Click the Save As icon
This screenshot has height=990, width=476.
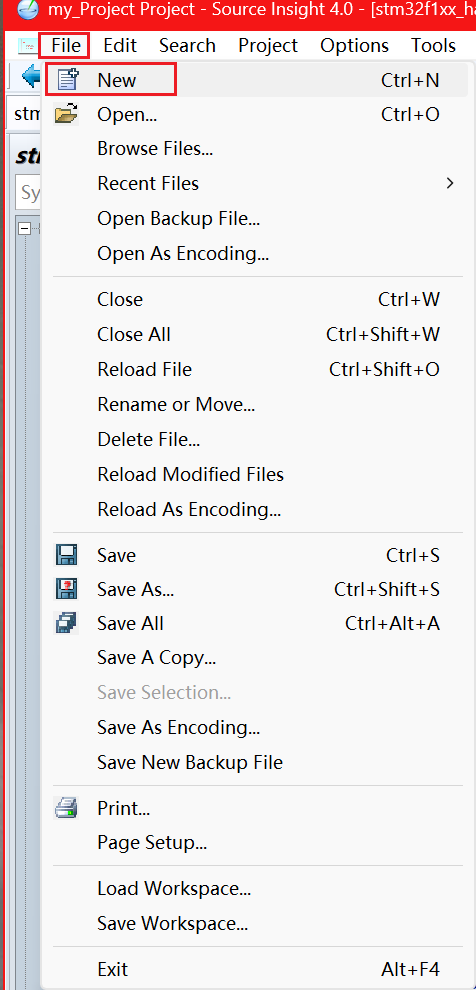[66, 589]
